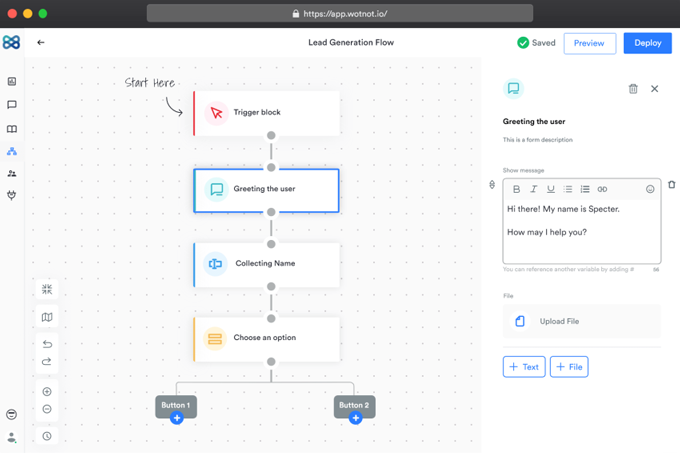The image size is (680, 453).
Task: Go back using the left arrow
Action: tap(41, 42)
